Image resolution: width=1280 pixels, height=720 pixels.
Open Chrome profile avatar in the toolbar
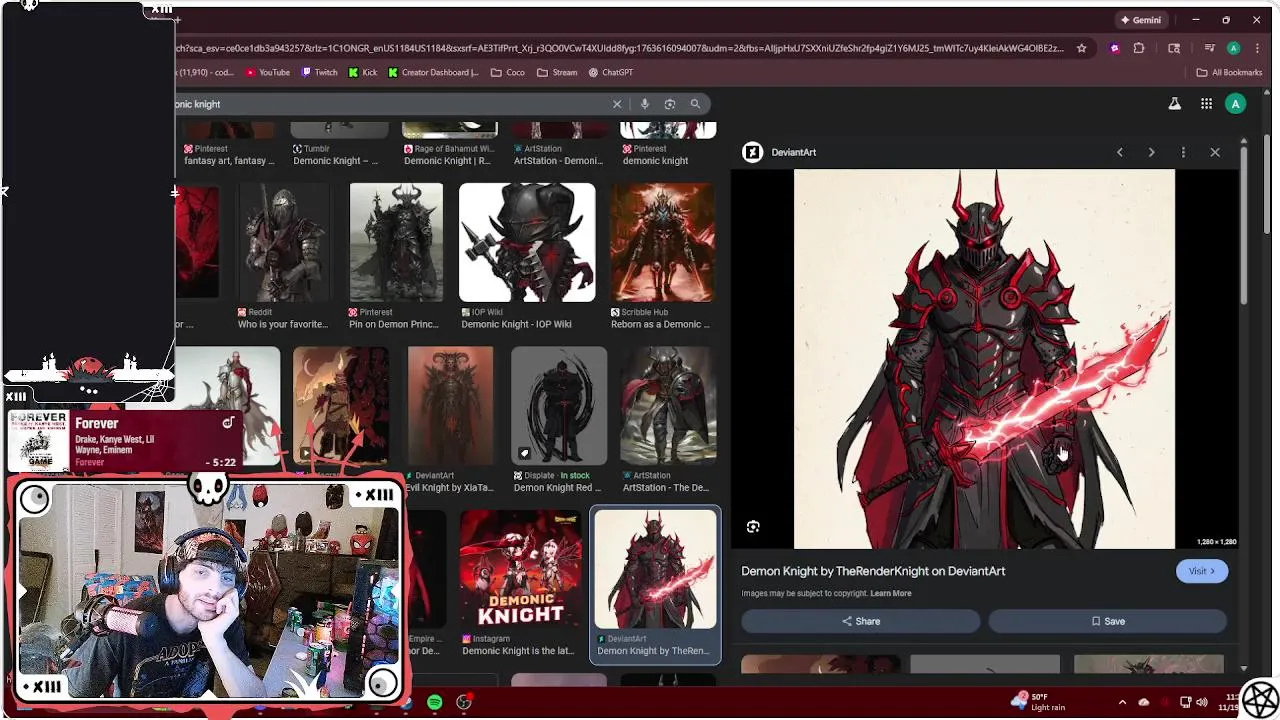click(x=1234, y=48)
